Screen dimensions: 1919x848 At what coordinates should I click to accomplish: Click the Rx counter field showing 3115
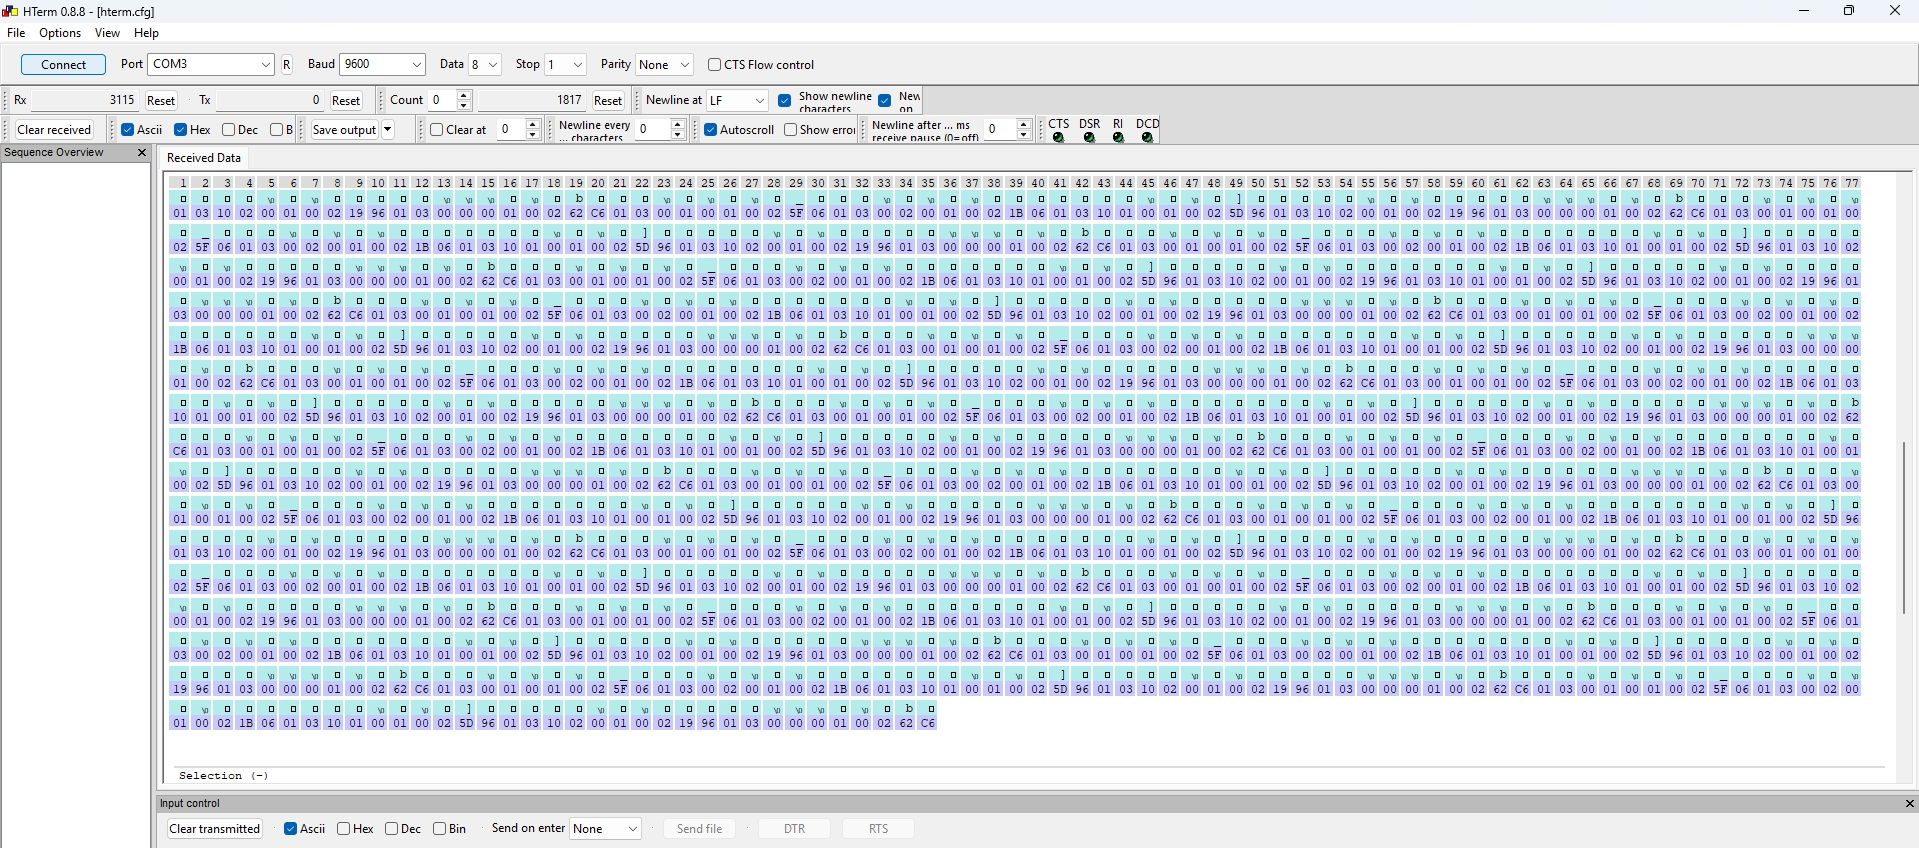tap(85, 101)
